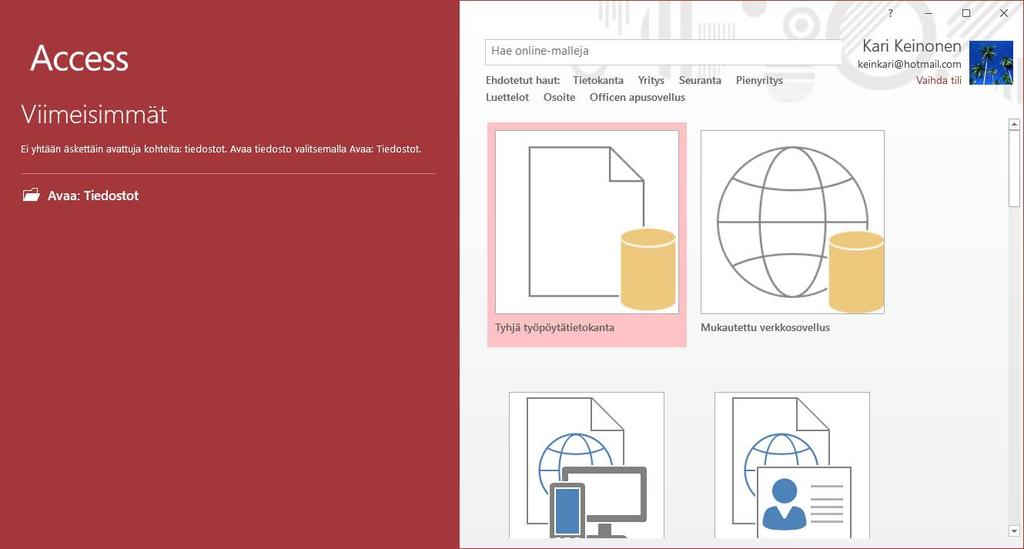Minimize the Access window
Image resolution: width=1024 pixels, height=549 pixels.
click(x=928, y=13)
